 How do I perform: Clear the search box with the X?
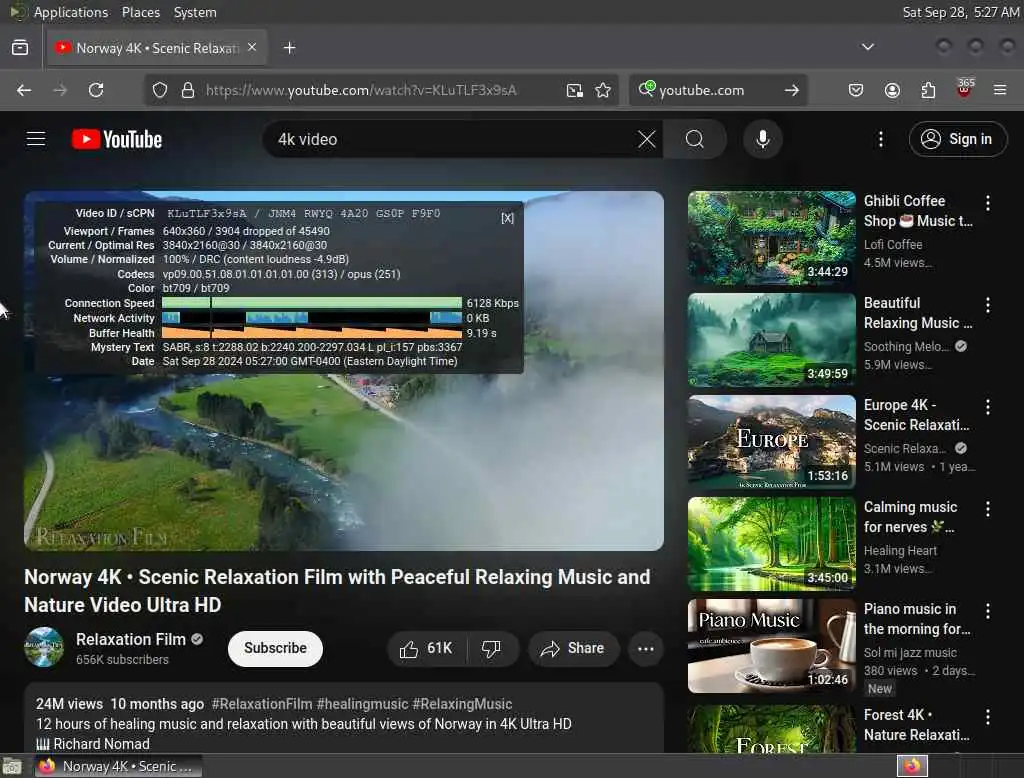[647, 139]
